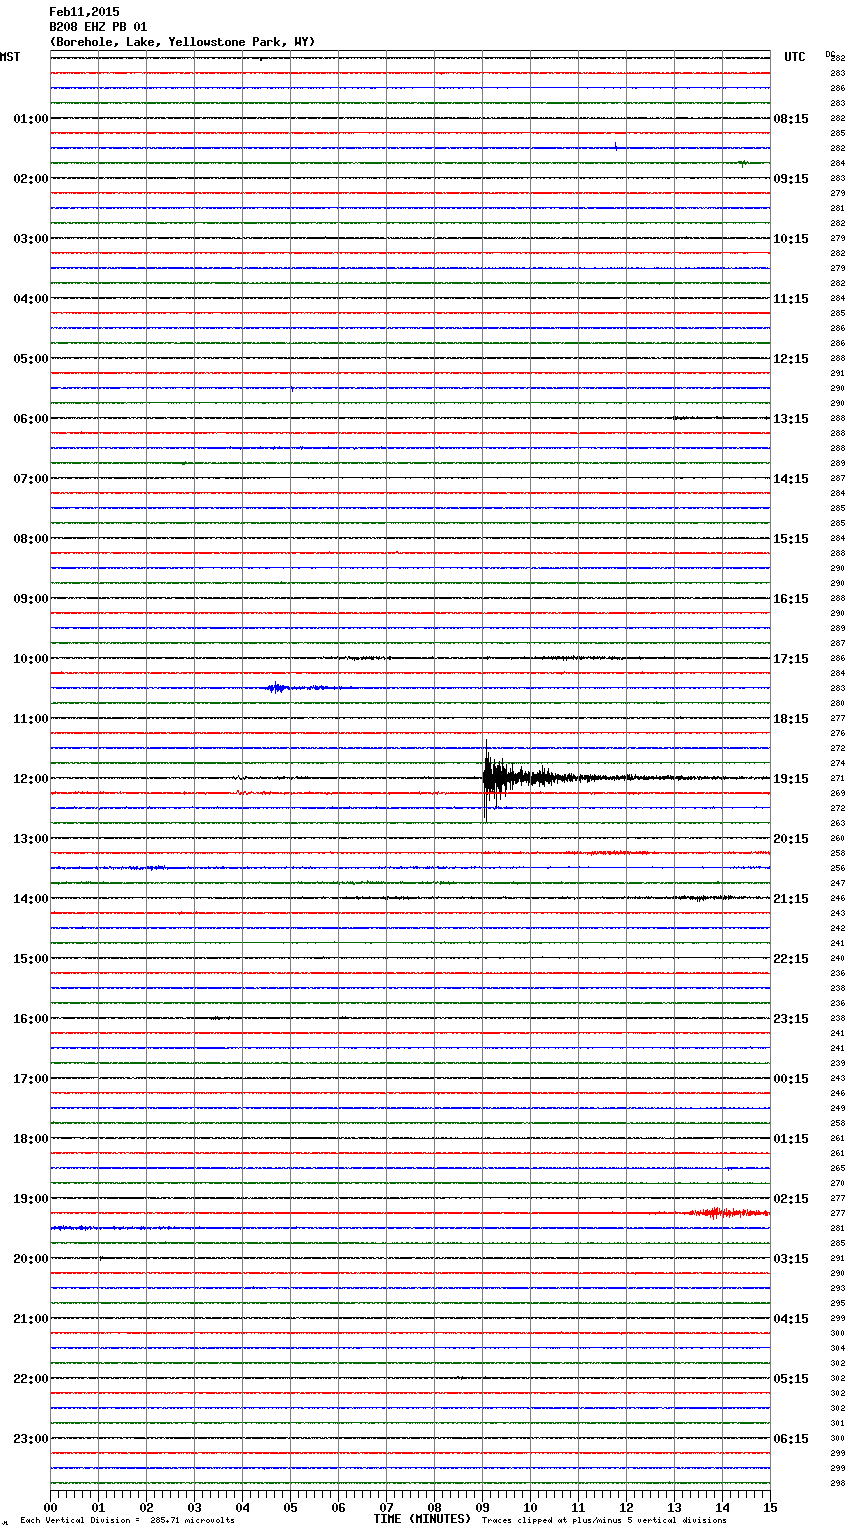Screen dimensions: 850x1534
Task: Click minute axis tick label 12
Action: point(626,1507)
